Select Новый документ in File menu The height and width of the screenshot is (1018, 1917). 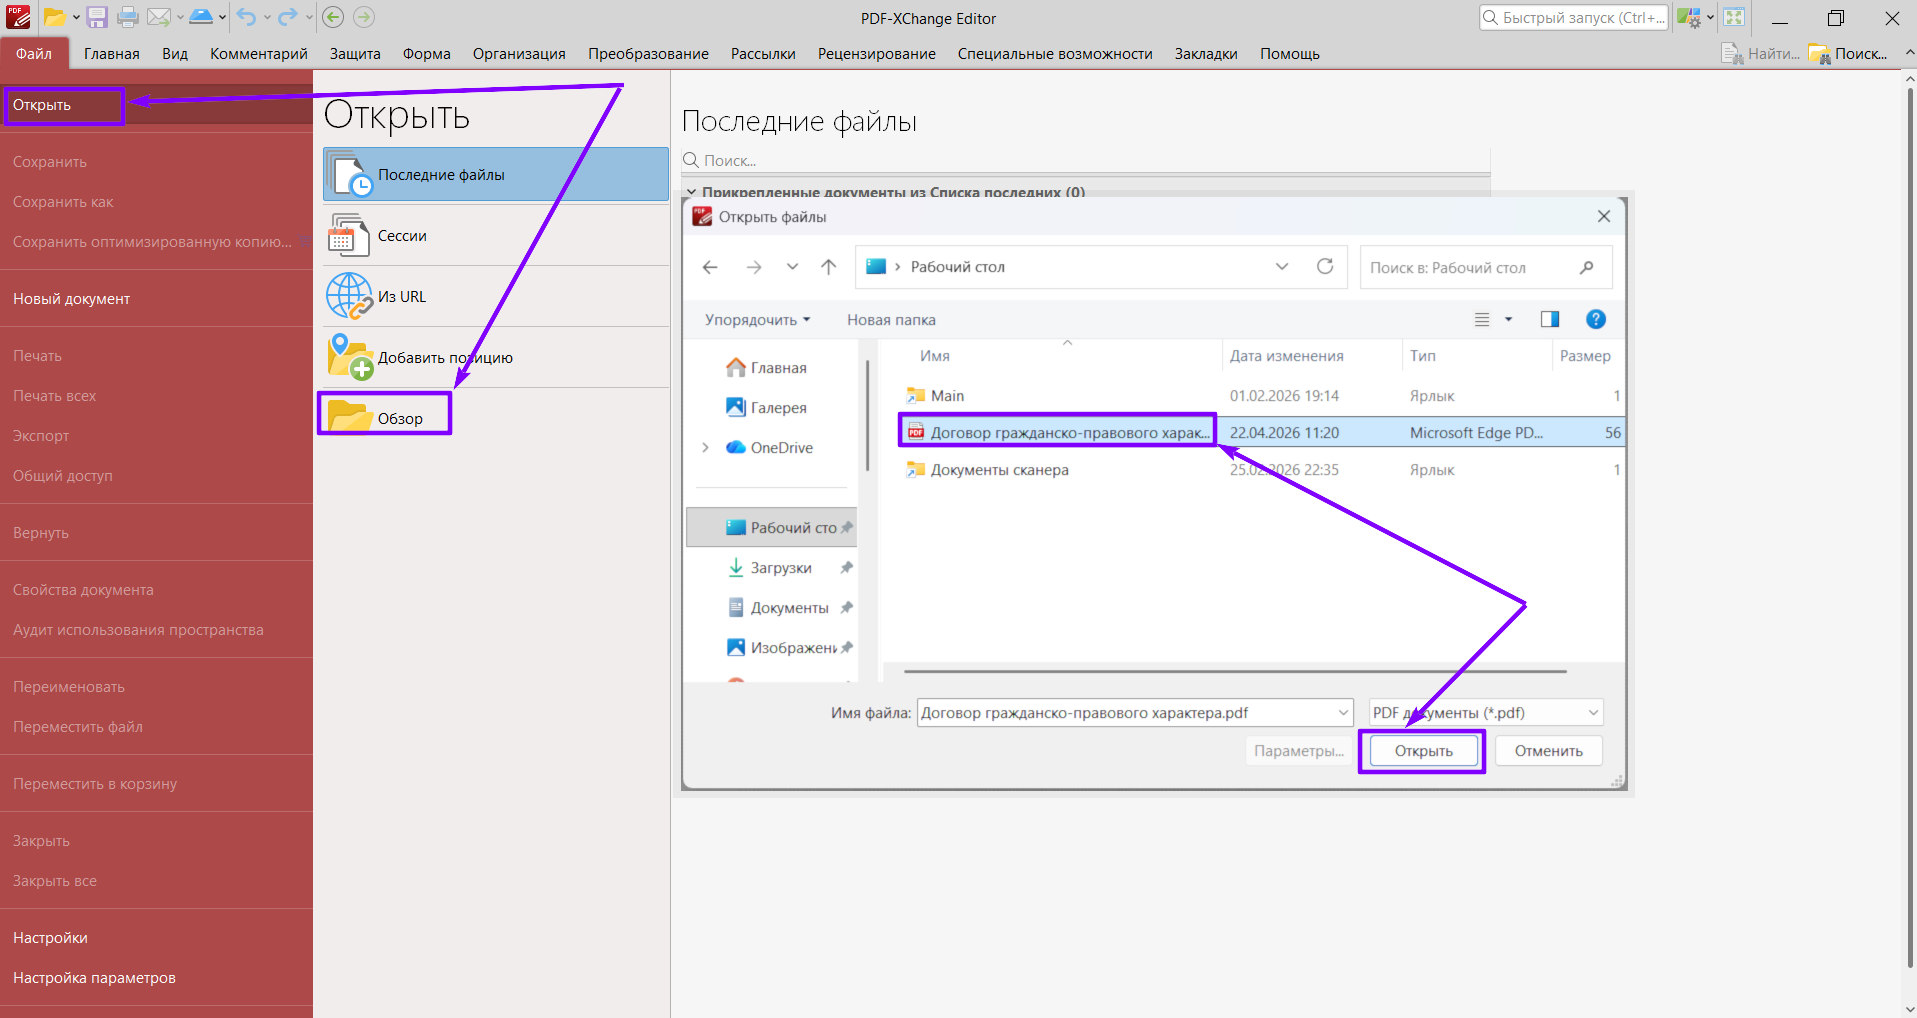pos(156,299)
